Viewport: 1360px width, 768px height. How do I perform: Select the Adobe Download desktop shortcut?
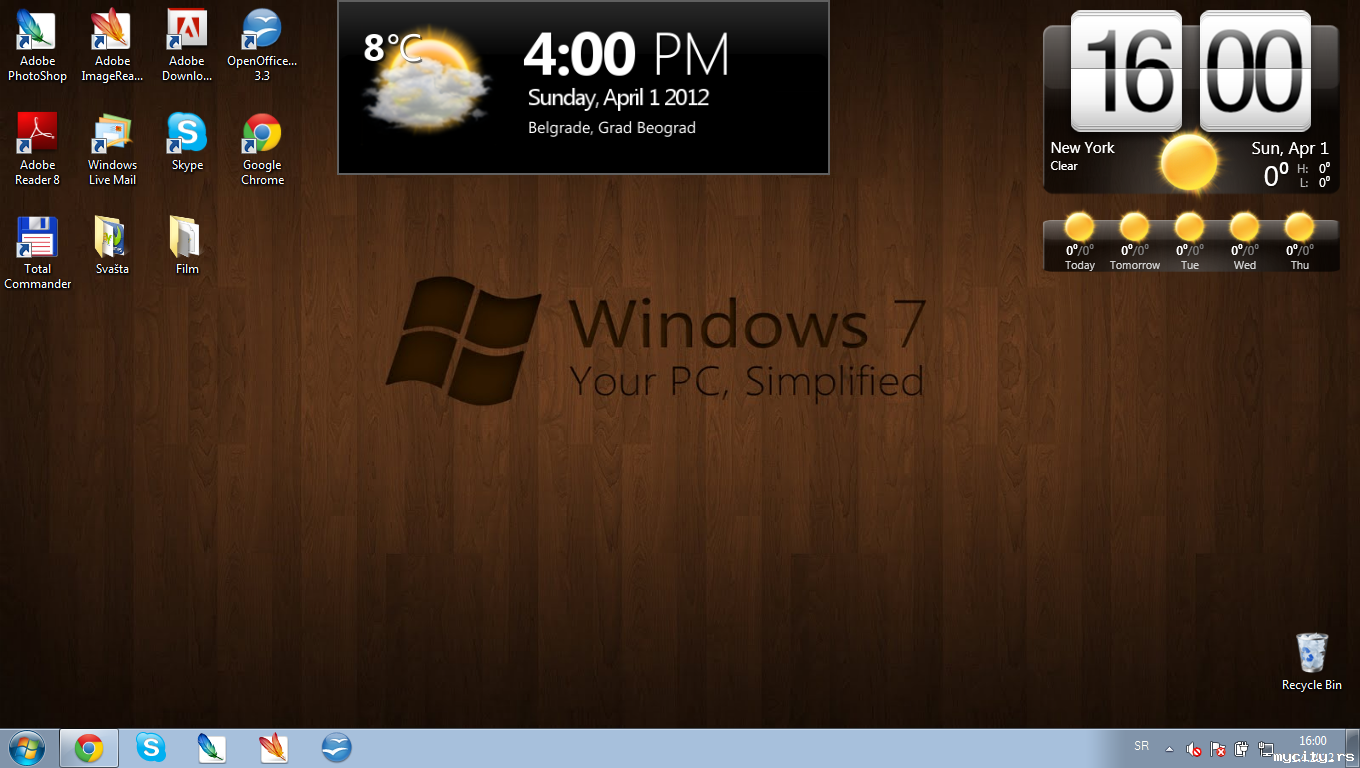(x=187, y=46)
